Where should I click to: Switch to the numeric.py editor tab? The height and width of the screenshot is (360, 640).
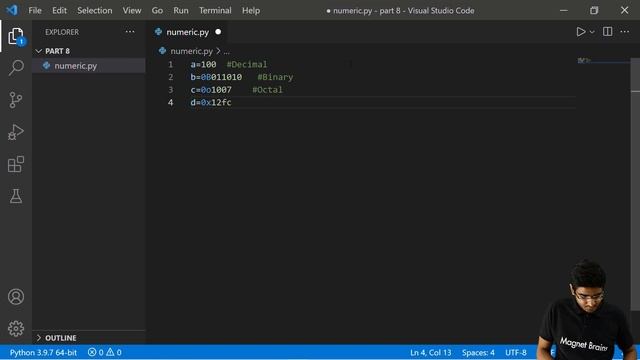tap(188, 32)
